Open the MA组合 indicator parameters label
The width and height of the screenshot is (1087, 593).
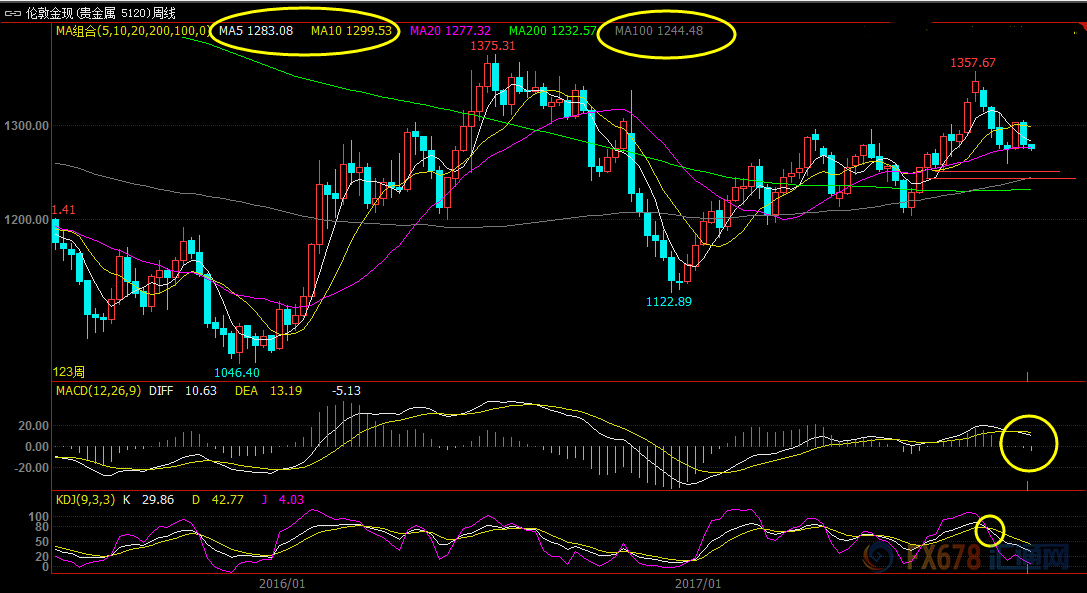(132, 31)
